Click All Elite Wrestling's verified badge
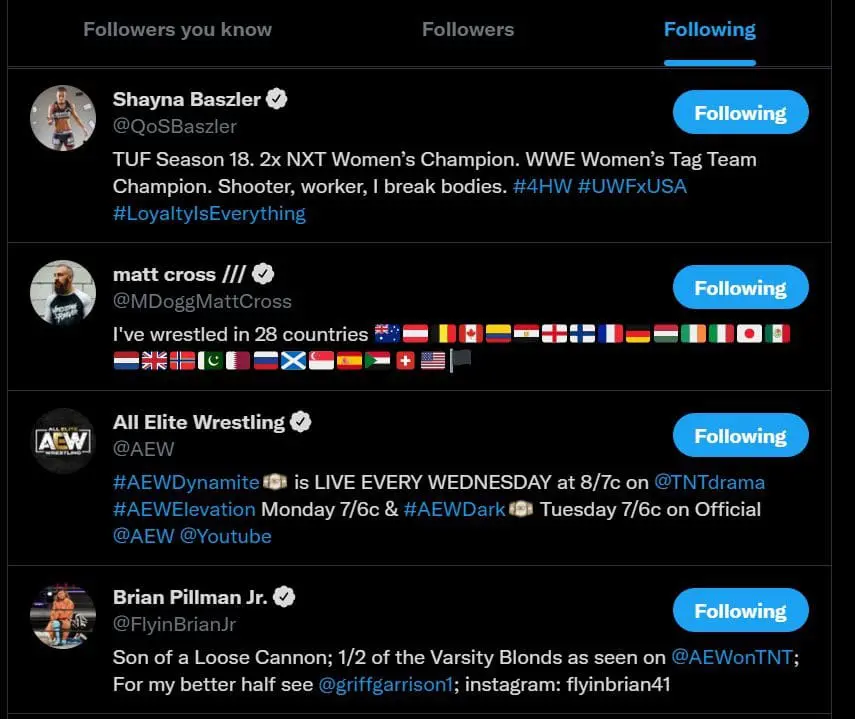This screenshot has width=855, height=719. [300, 422]
